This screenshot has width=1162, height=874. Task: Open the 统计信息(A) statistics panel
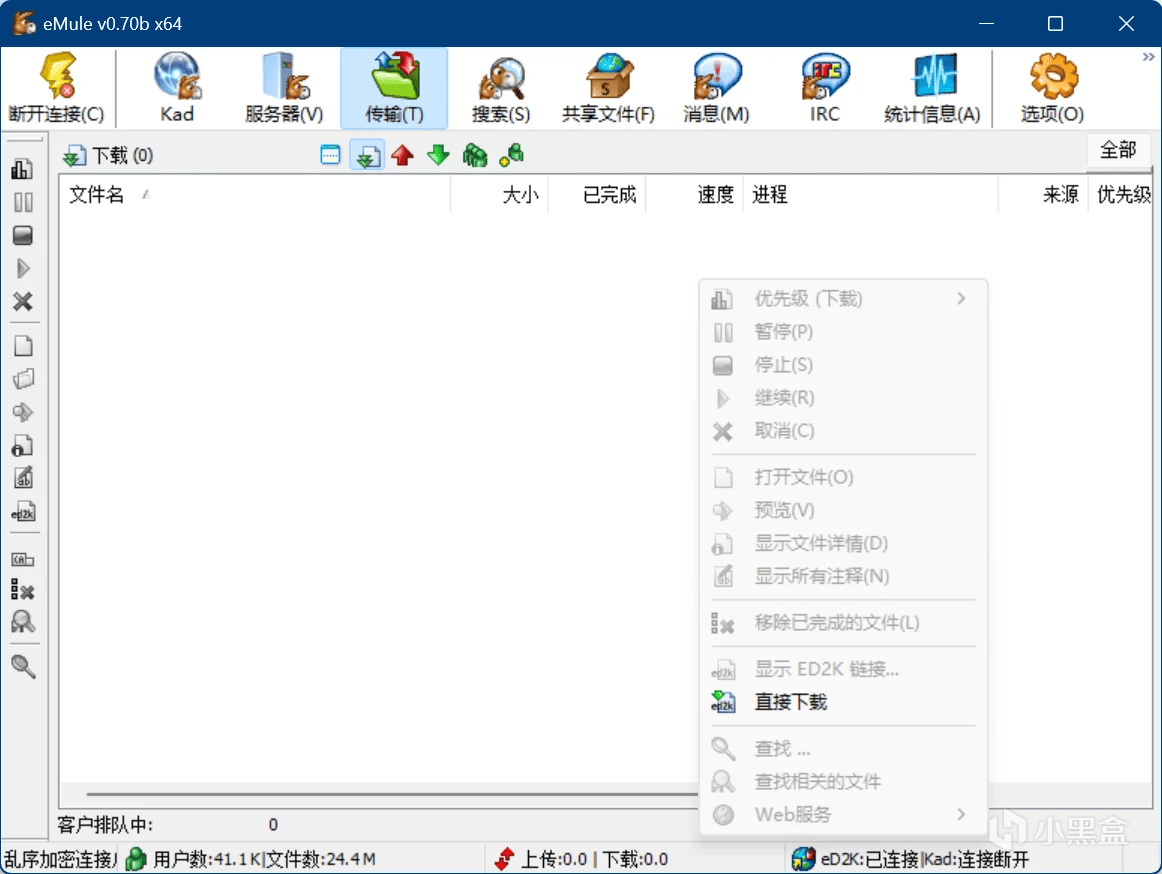(x=932, y=88)
